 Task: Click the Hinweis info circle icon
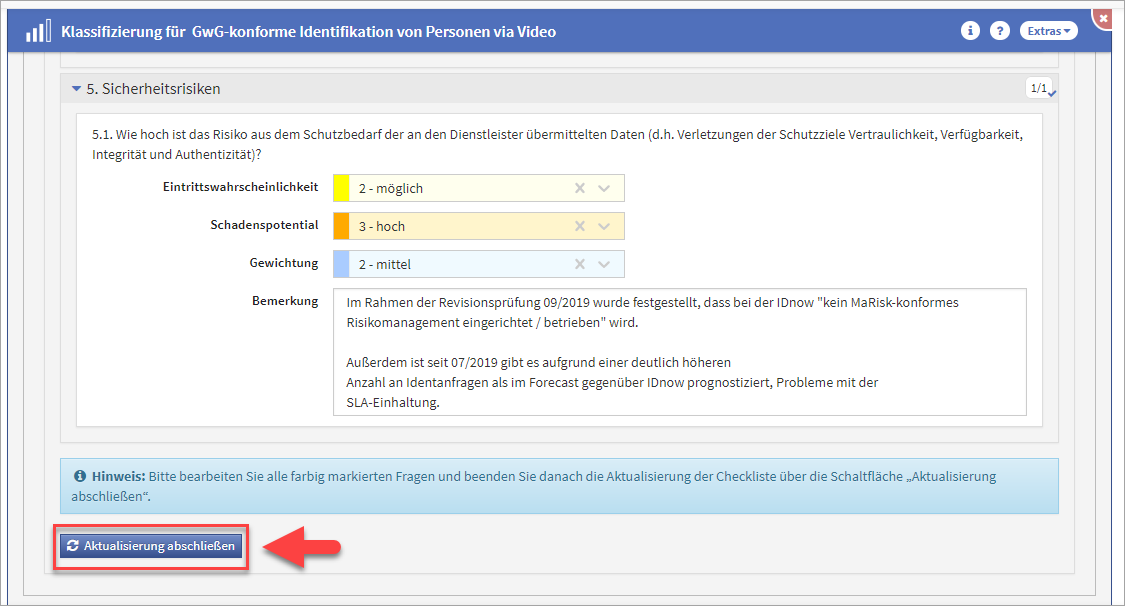[x=80, y=477]
